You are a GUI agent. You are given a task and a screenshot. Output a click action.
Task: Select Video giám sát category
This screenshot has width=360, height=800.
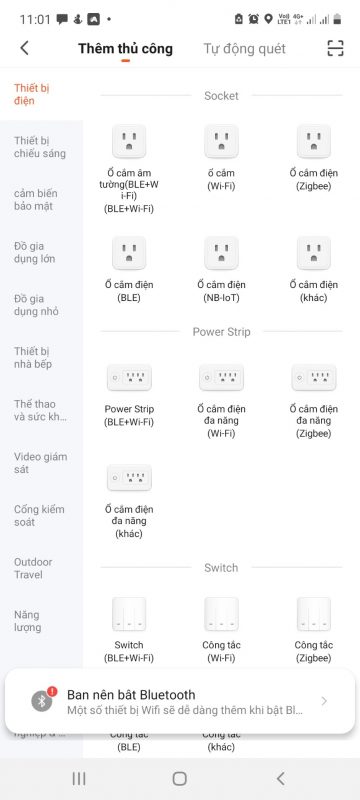40,463
